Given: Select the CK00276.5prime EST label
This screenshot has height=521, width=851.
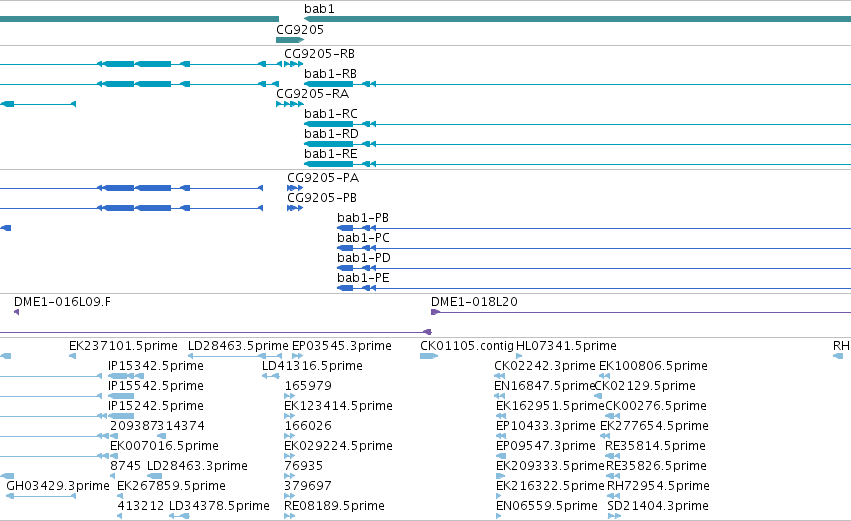Looking at the screenshot, I should pos(656,406).
